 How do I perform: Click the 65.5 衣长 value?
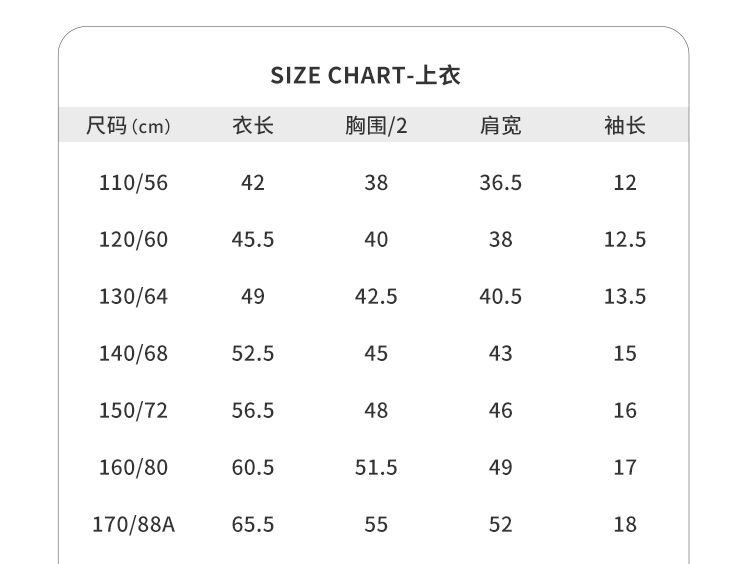point(253,525)
